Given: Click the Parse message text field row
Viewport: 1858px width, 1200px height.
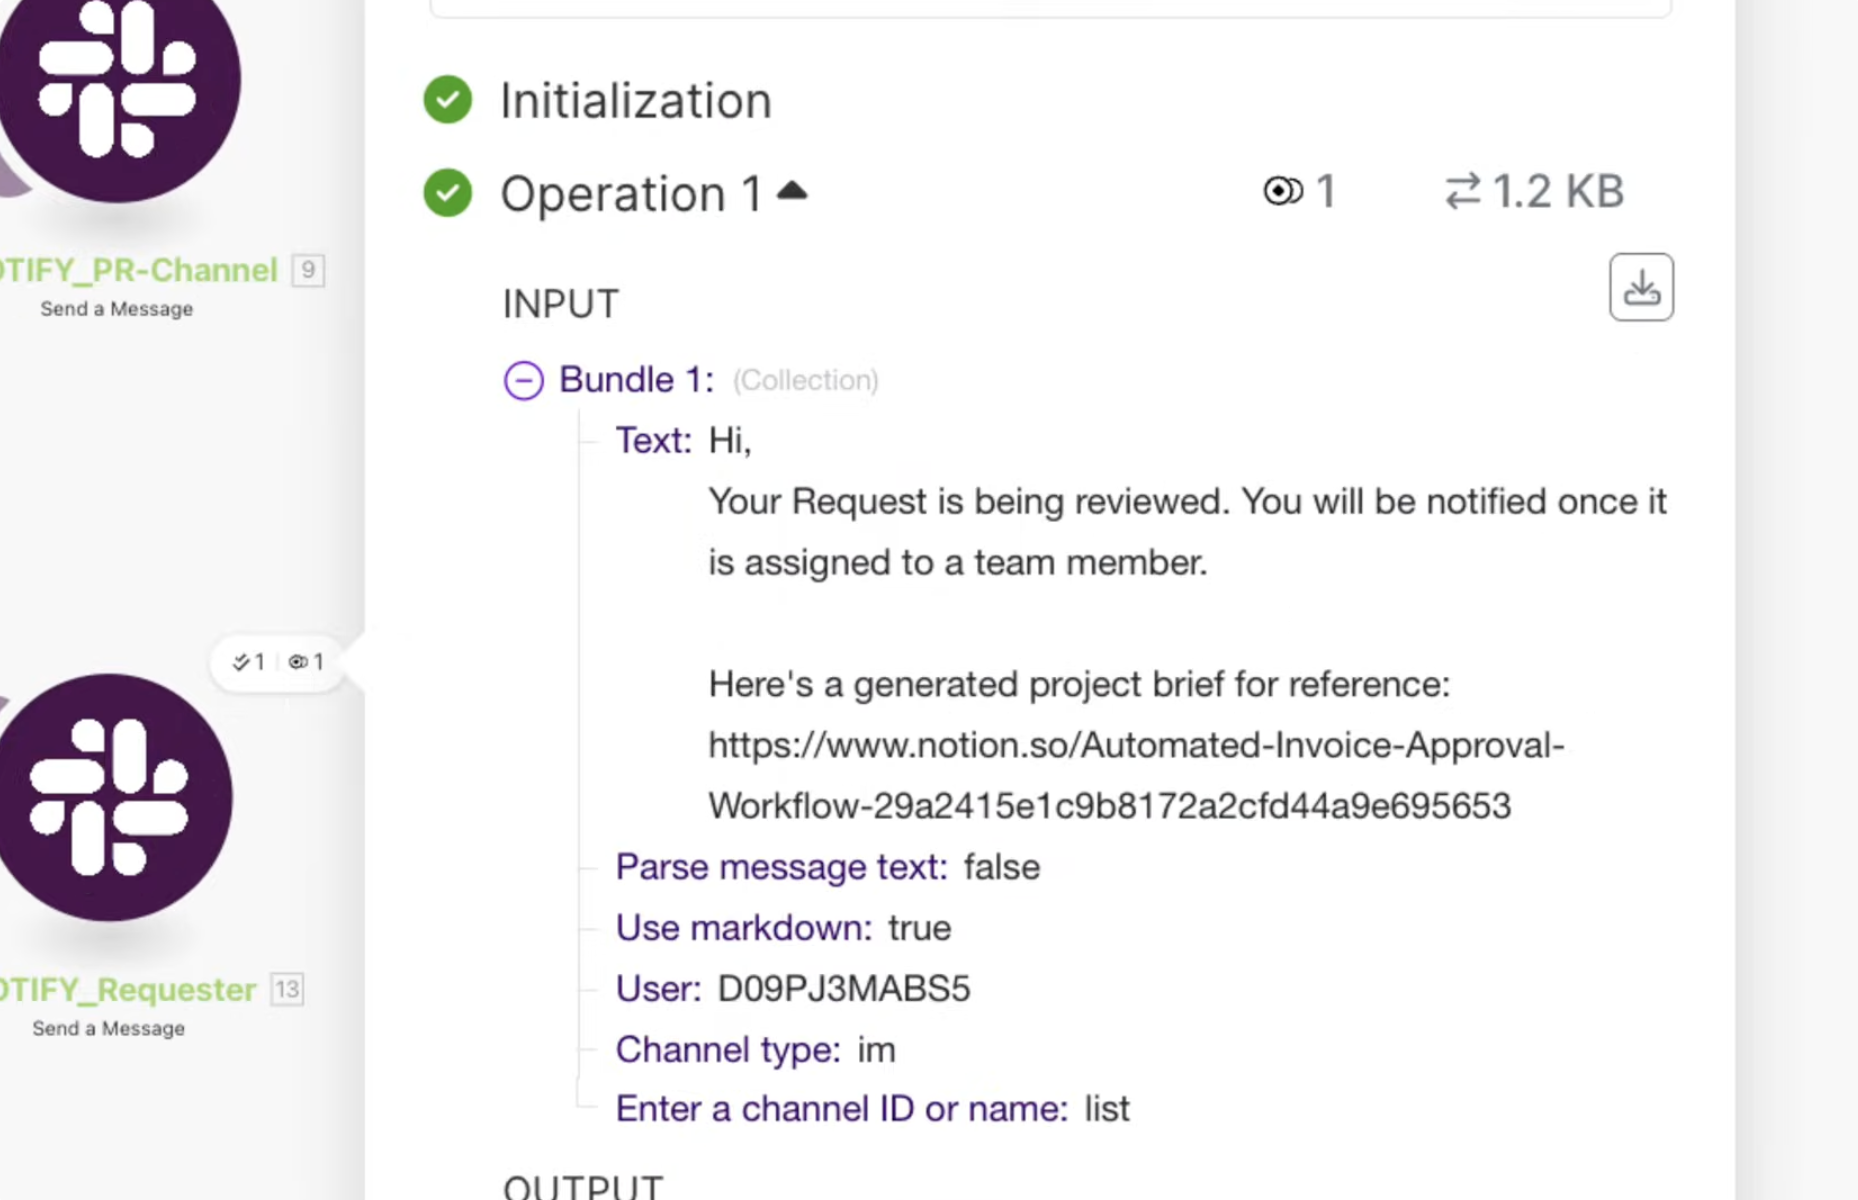Looking at the screenshot, I should point(828,867).
